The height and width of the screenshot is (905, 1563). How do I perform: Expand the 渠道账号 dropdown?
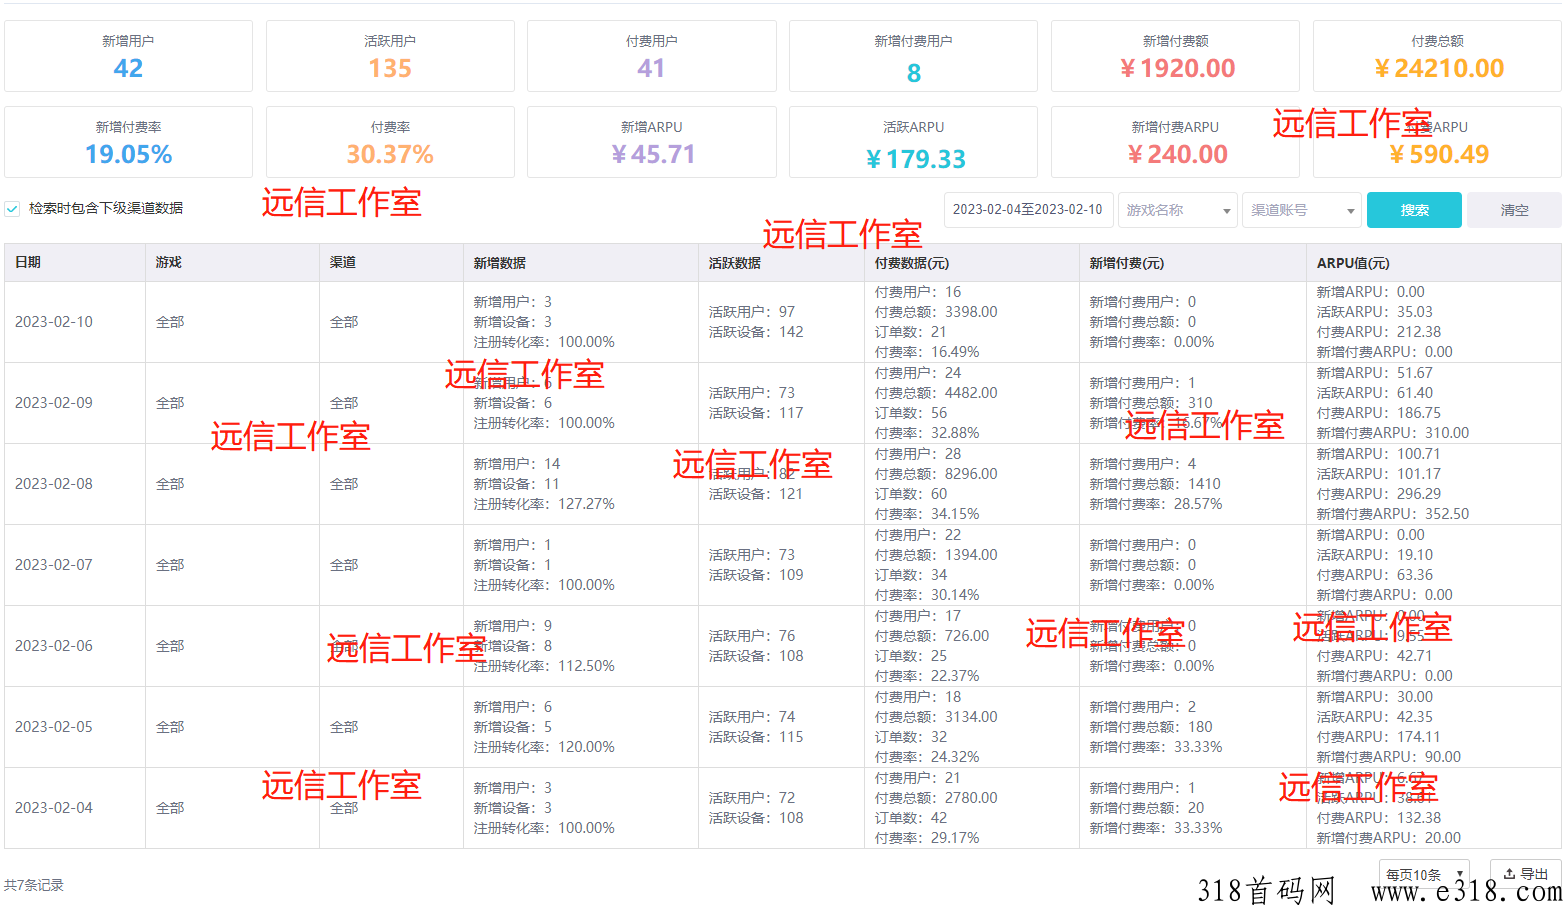click(1301, 210)
